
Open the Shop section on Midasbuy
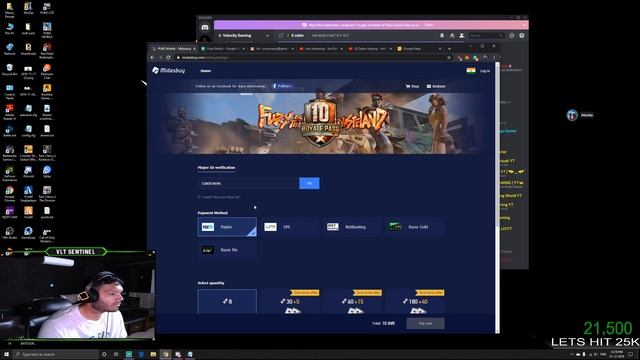[412, 87]
